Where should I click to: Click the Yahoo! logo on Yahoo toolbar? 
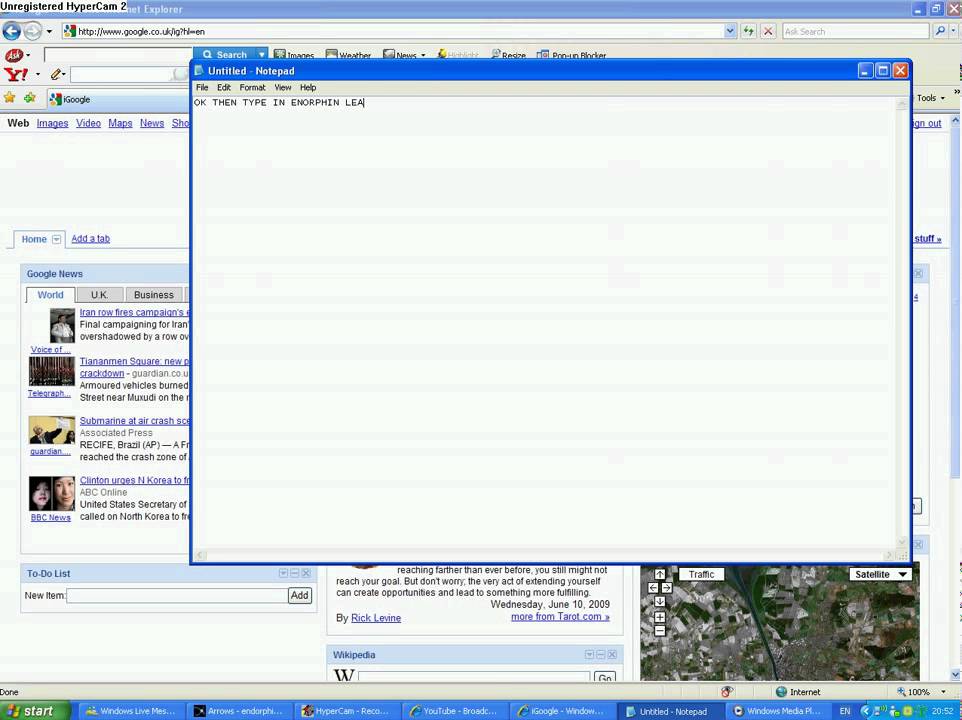16,75
